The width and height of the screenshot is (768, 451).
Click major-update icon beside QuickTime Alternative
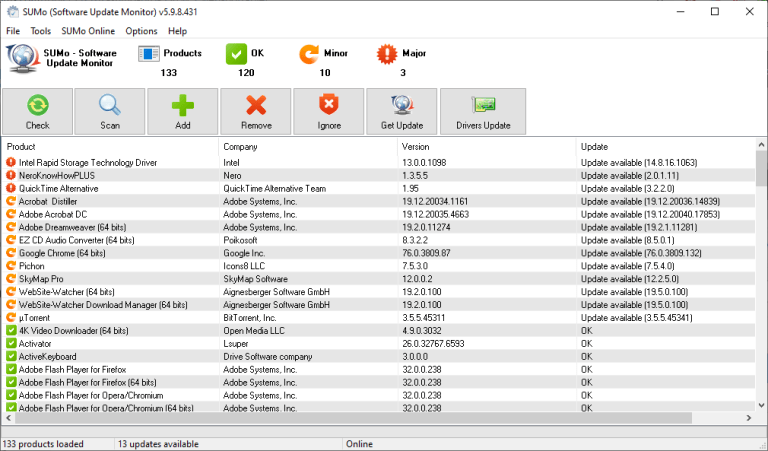pos(11,188)
